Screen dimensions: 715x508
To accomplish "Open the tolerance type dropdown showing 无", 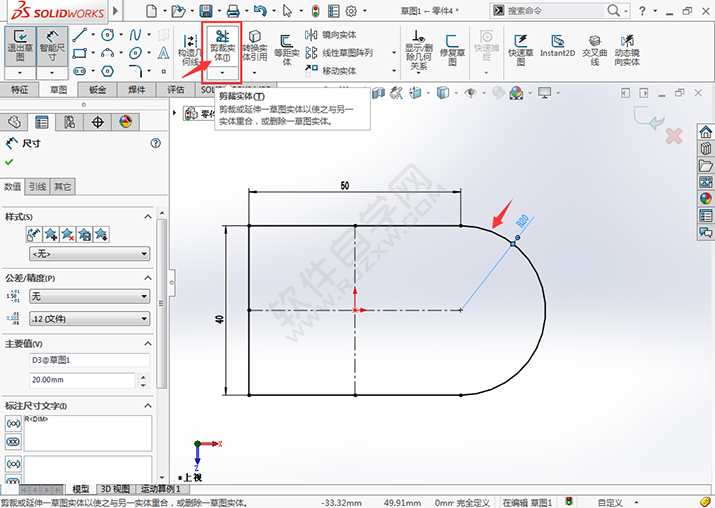I will pos(89,297).
